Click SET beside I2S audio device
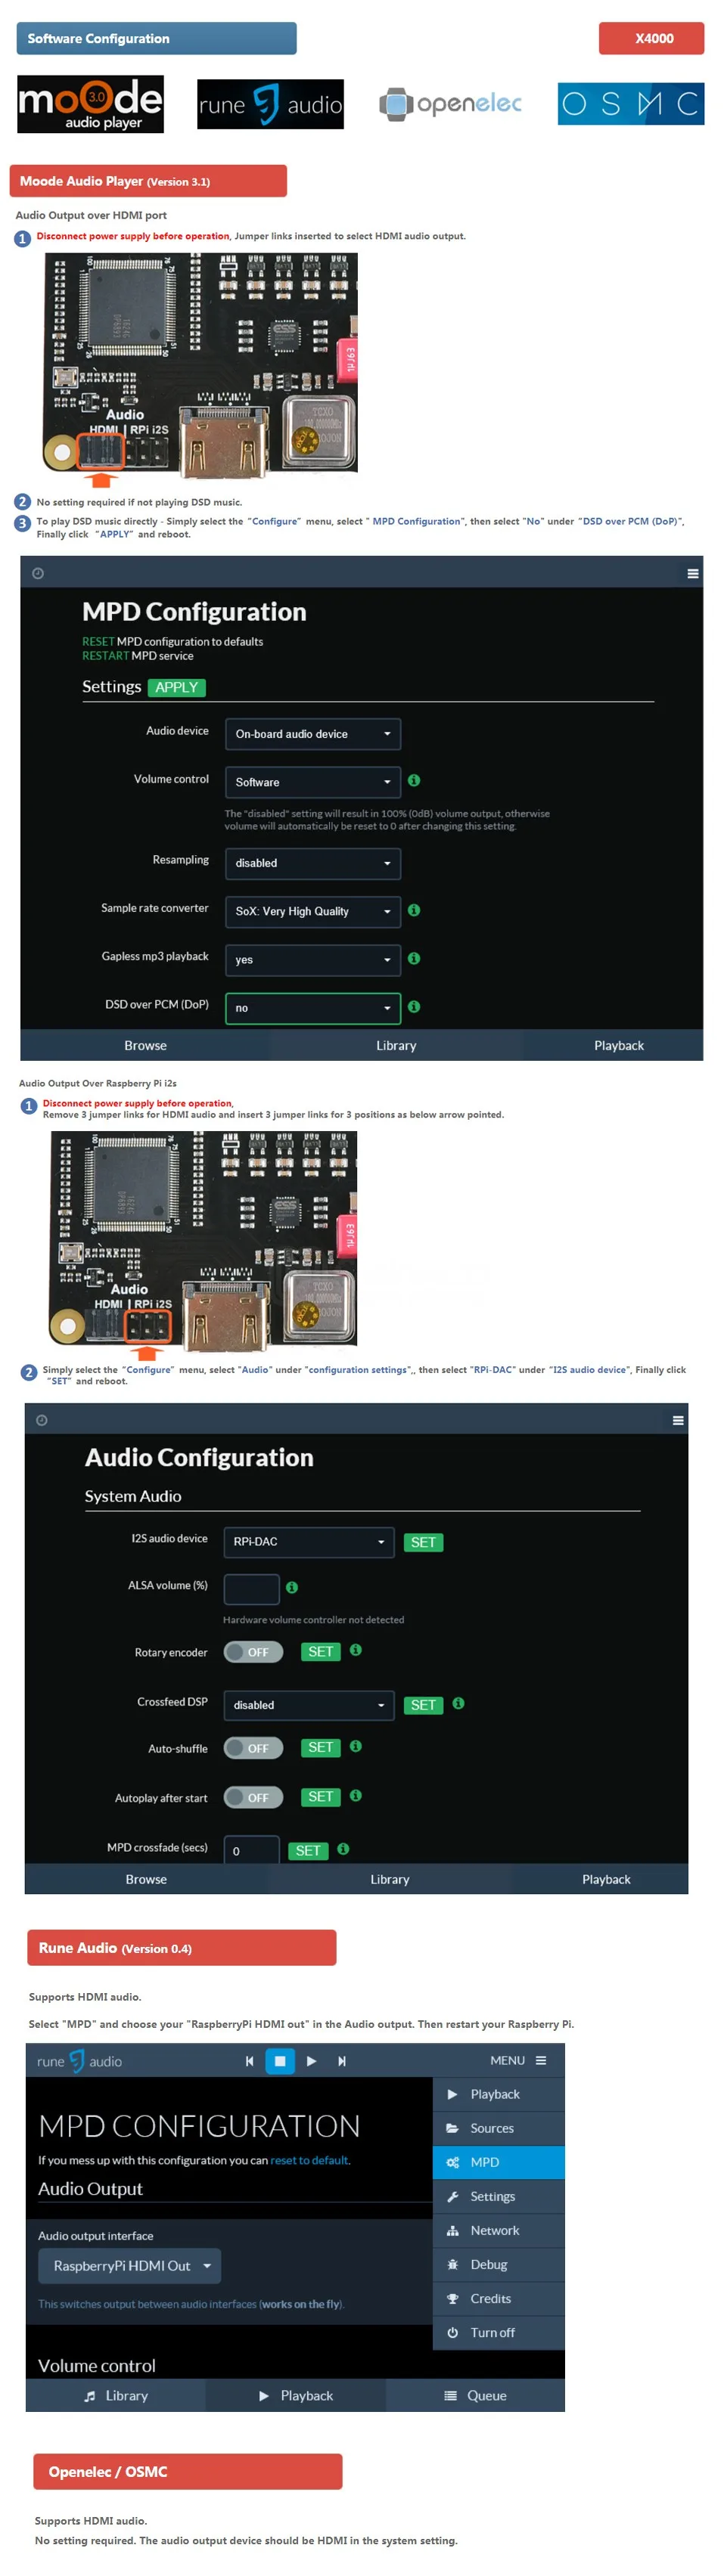 (x=423, y=1542)
